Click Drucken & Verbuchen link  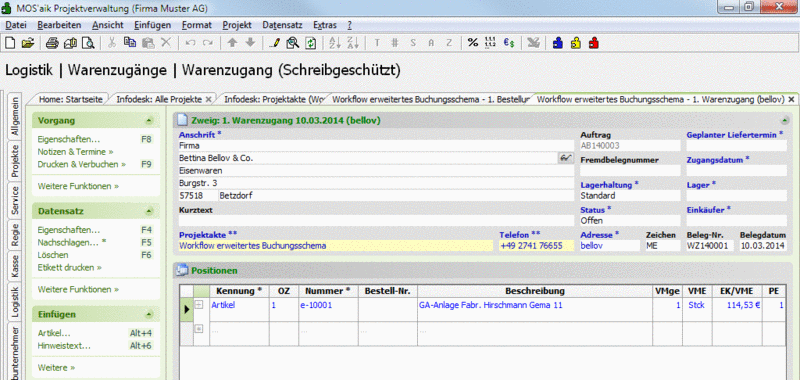click(82, 164)
